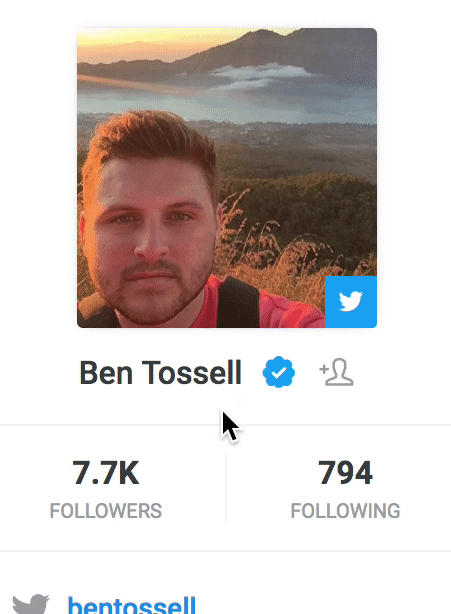Click the black backpack strap in photo
This screenshot has width=451, height=614.
tap(238, 303)
